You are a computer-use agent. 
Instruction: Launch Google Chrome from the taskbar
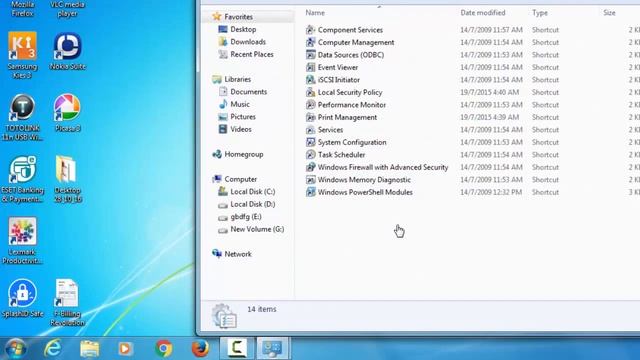point(163,349)
